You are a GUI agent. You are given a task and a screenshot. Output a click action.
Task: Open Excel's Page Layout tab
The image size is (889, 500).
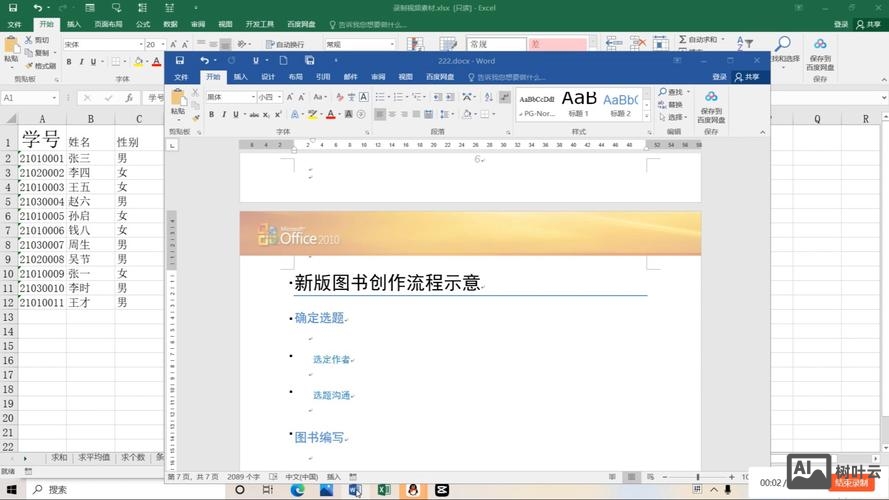[x=108, y=24]
